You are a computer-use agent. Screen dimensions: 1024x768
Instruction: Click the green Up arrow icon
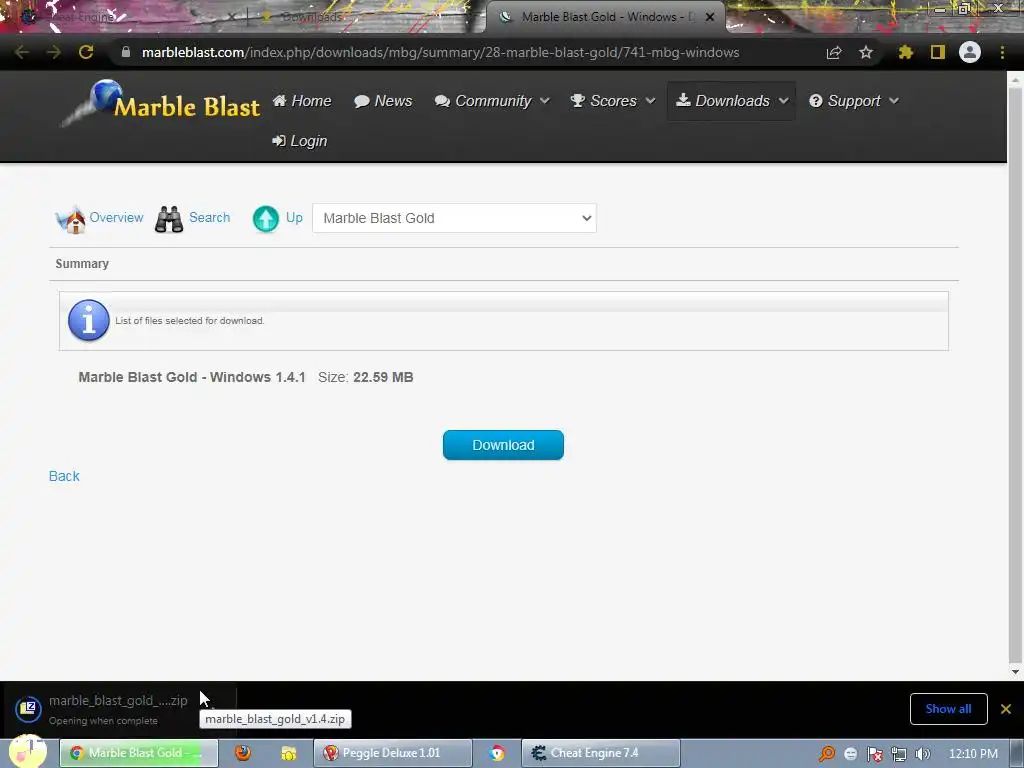coord(266,219)
